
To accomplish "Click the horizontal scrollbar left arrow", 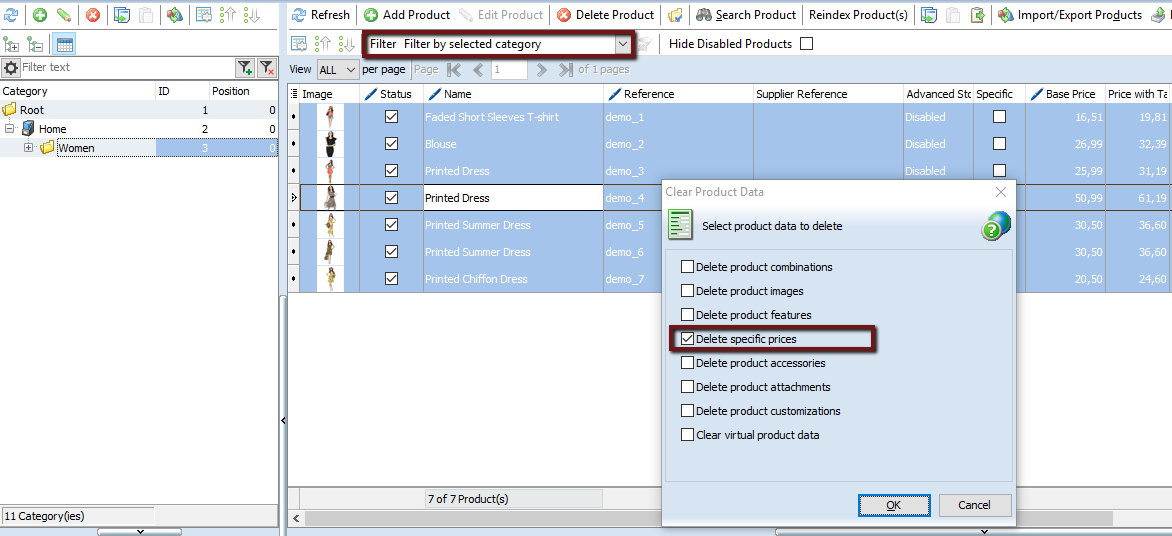I will 296,518.
